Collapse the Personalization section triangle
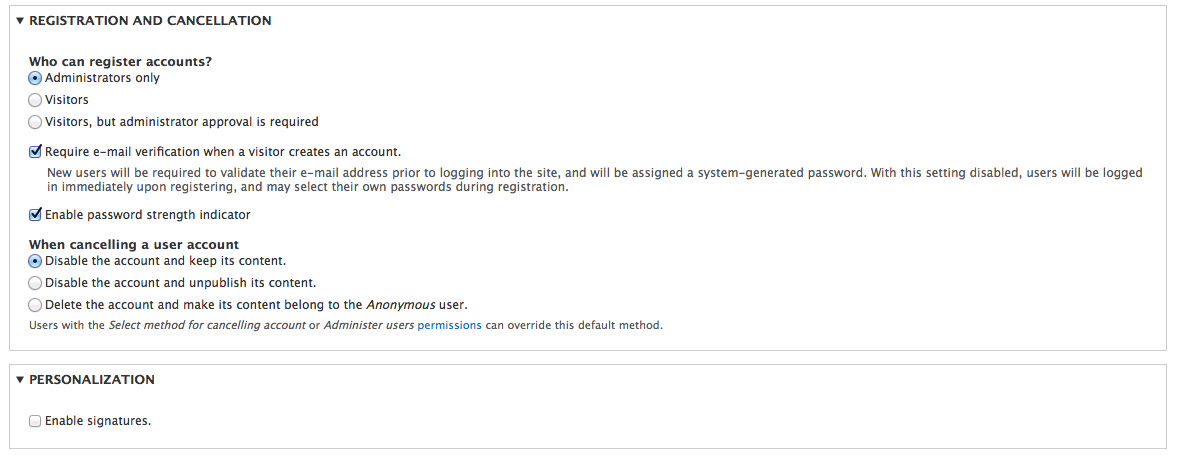The width and height of the screenshot is (1179, 460). tap(20, 380)
